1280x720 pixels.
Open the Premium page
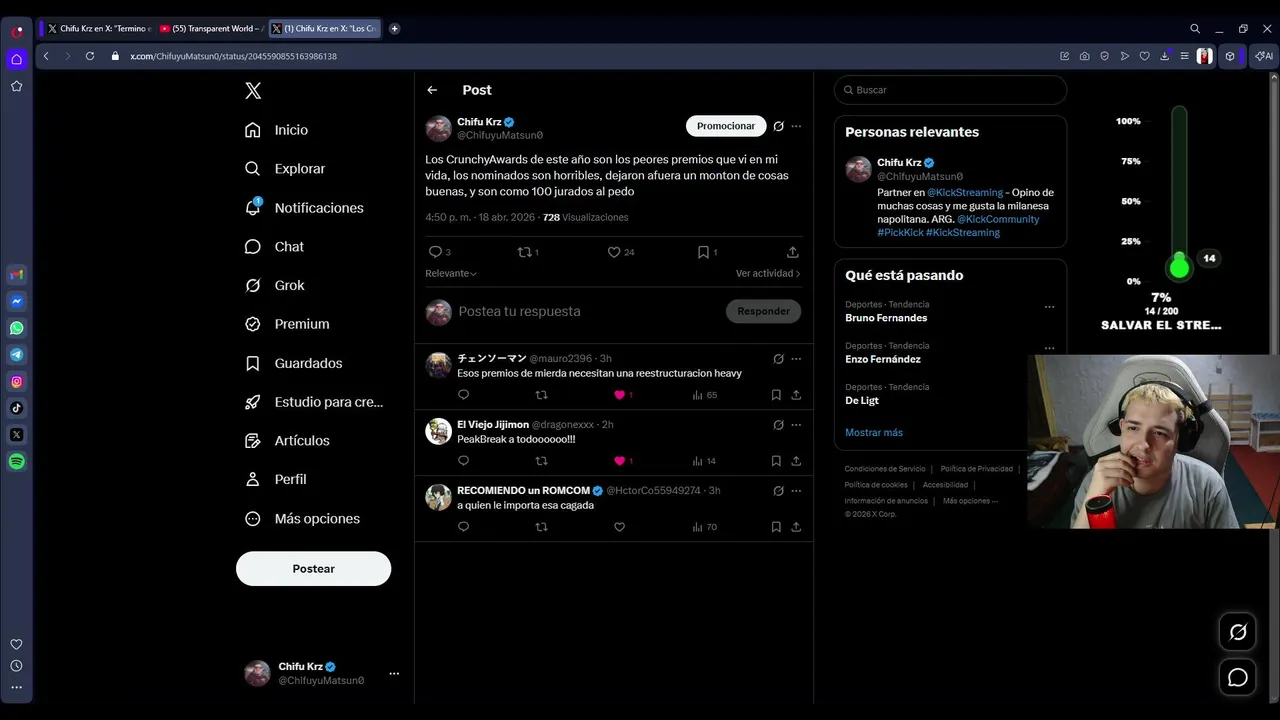point(287,324)
